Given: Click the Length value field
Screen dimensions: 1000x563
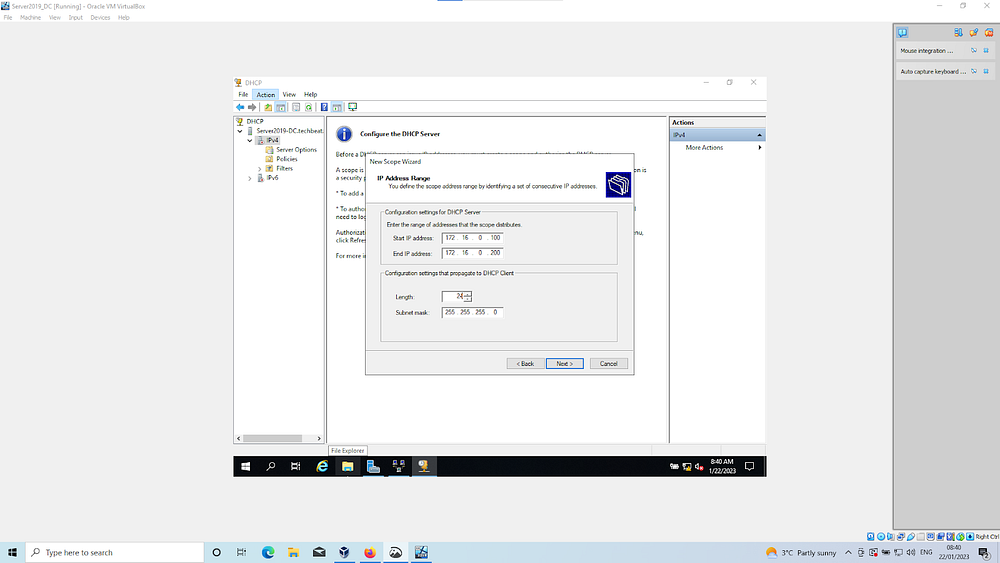Looking at the screenshot, I should (453, 296).
